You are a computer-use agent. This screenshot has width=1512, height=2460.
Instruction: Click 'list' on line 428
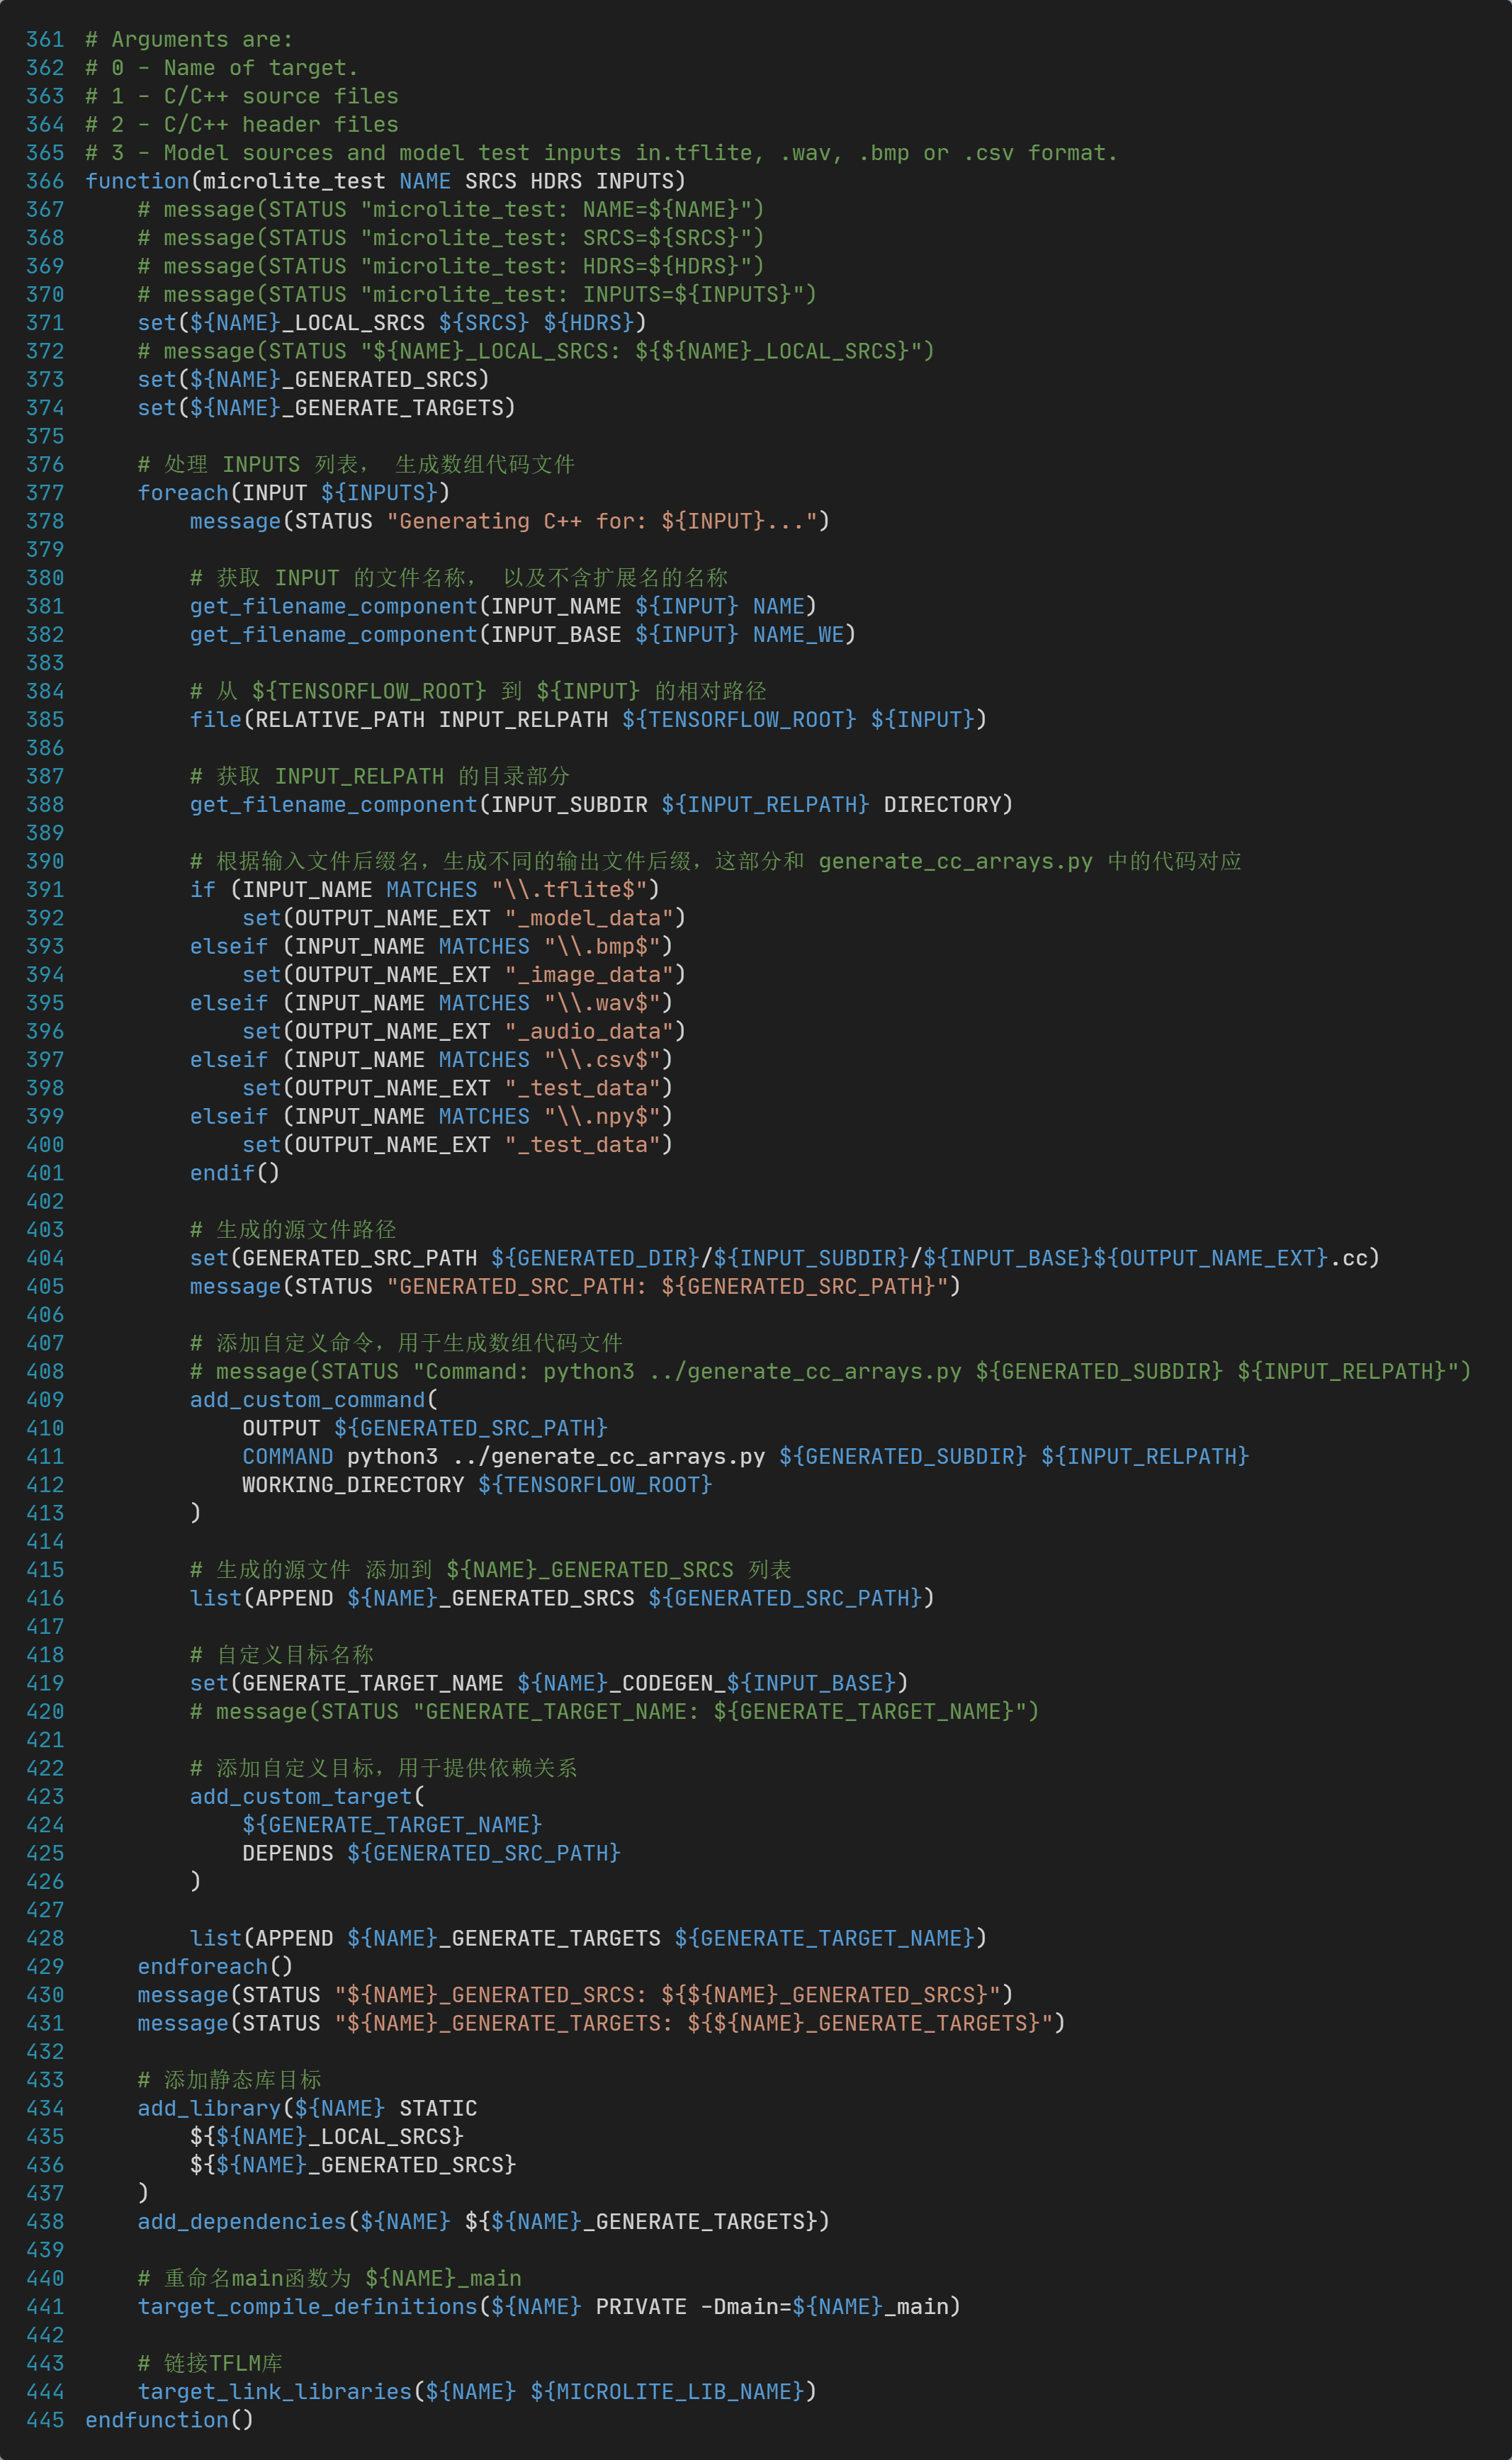click(x=216, y=1938)
